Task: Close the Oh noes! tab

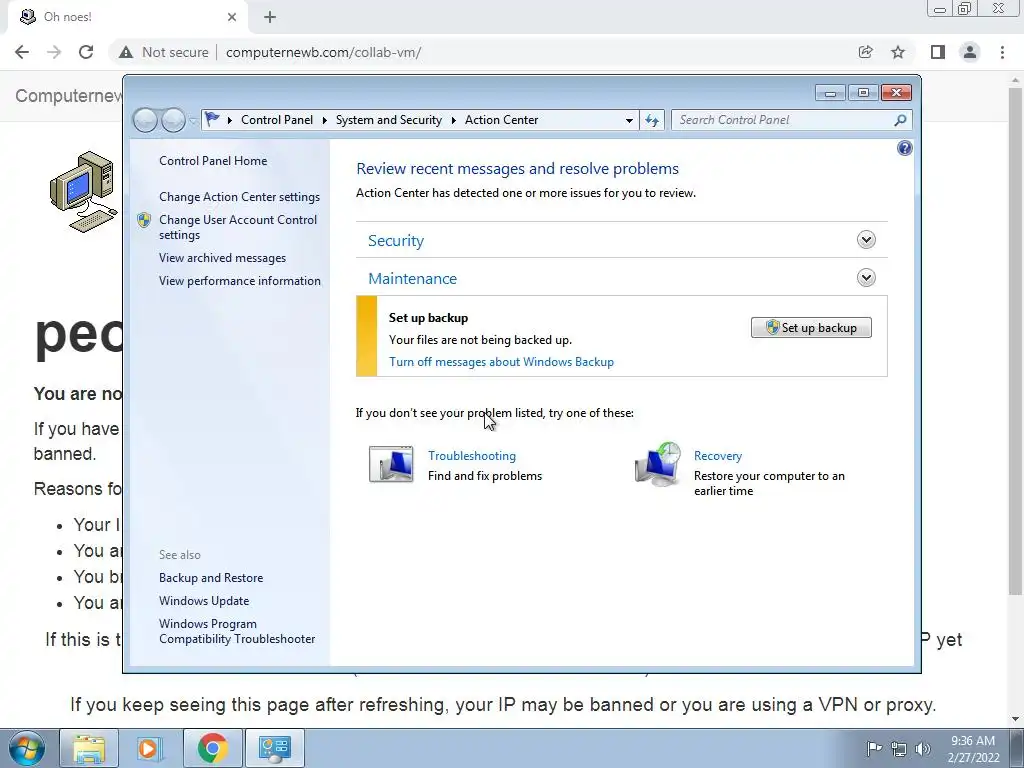Action: [x=232, y=17]
